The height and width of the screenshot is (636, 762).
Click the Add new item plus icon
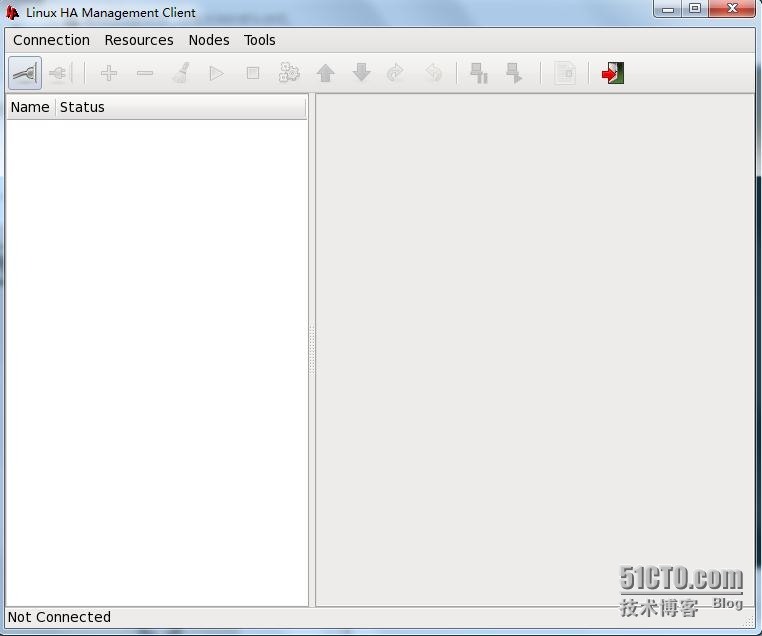pyautogui.click(x=108, y=73)
